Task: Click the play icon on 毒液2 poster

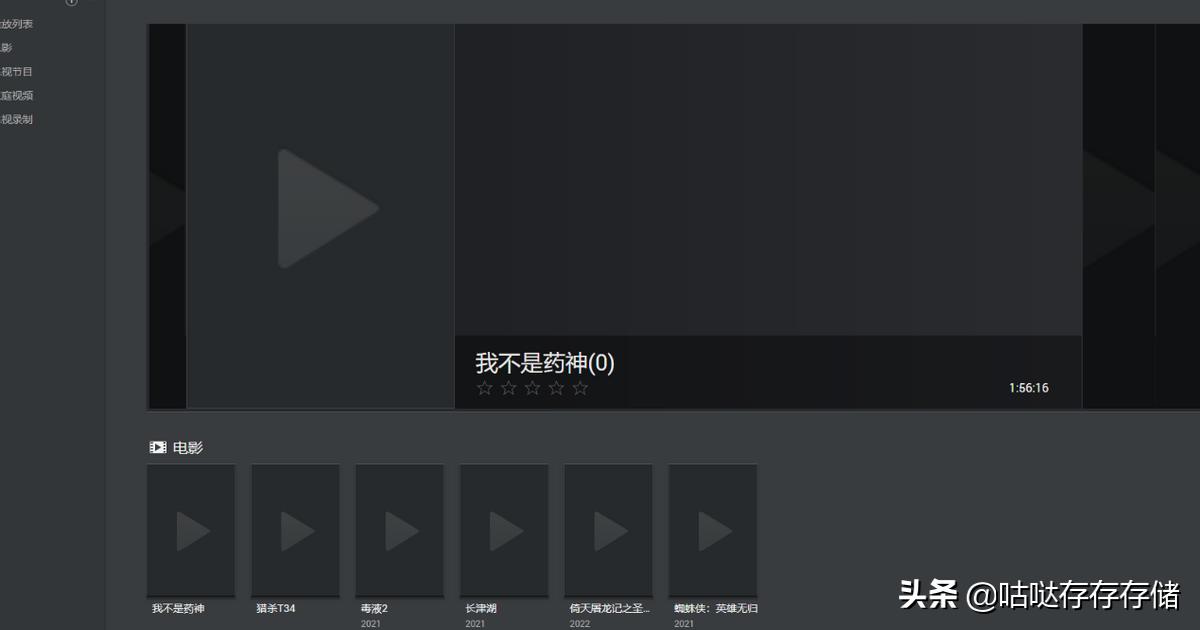Action: coord(399,530)
